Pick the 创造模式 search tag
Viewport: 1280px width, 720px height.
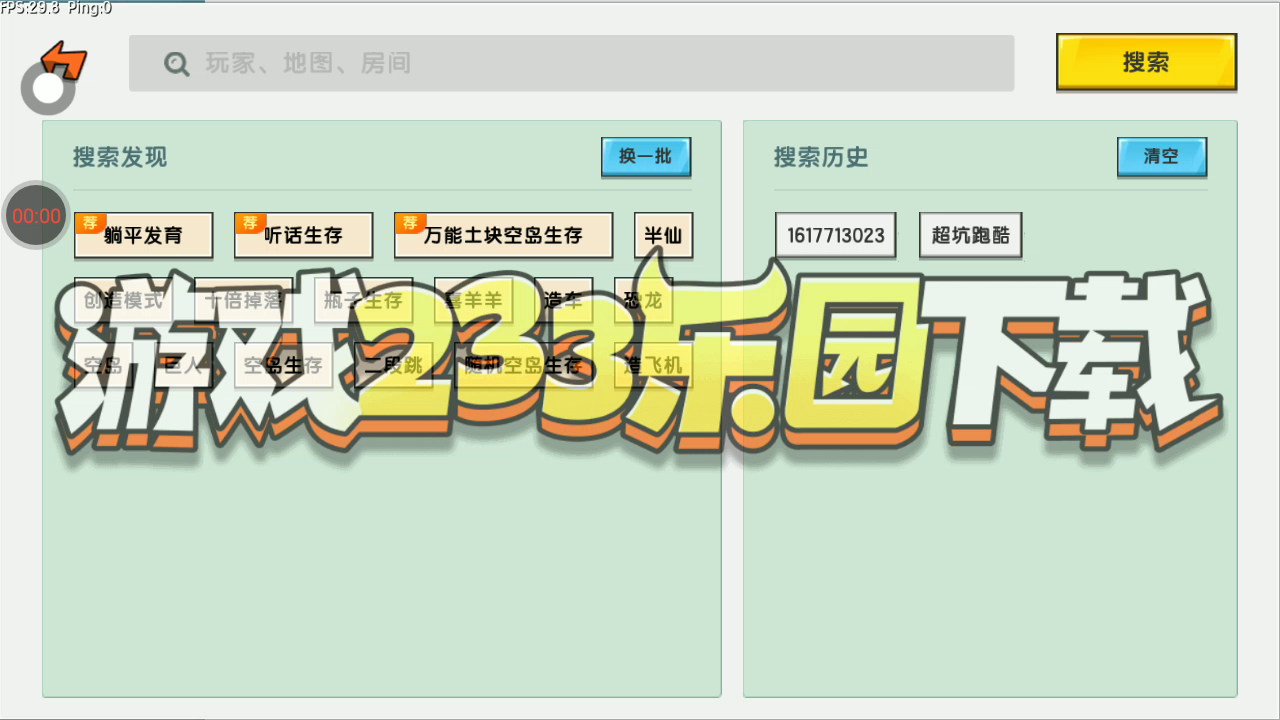click(123, 300)
